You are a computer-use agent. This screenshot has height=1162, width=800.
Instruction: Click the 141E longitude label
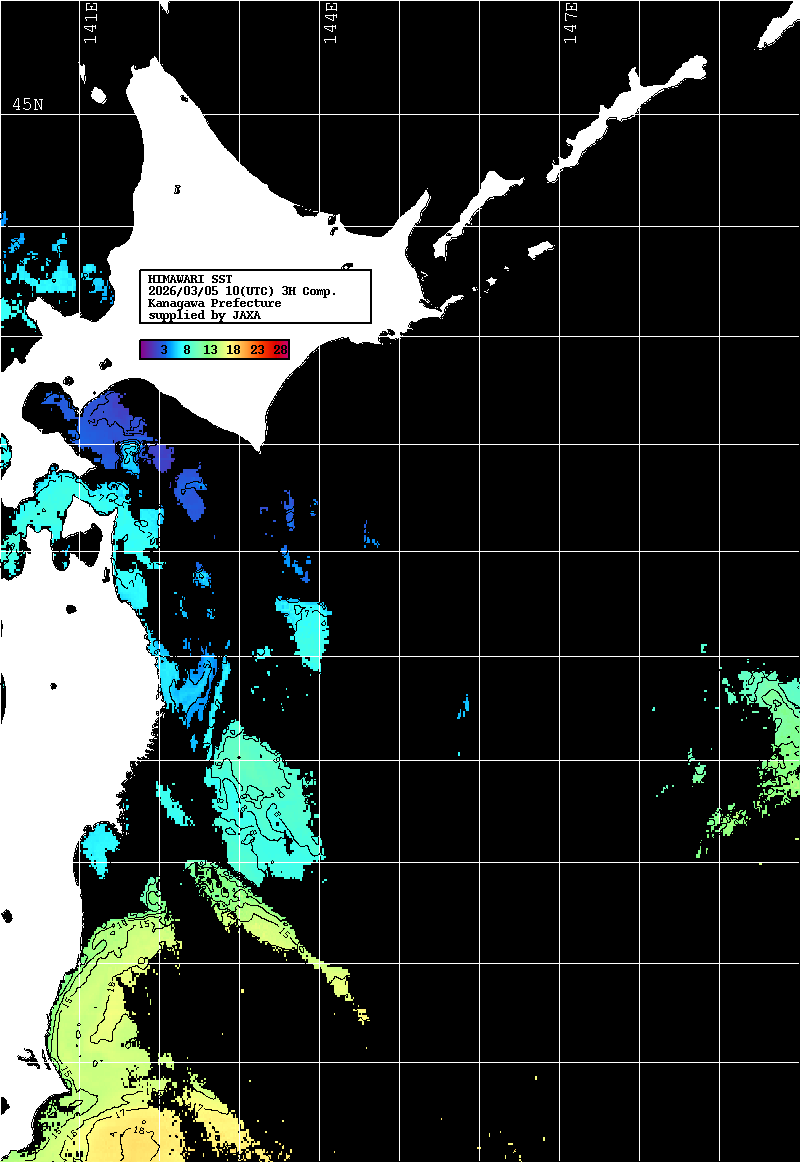[91, 24]
